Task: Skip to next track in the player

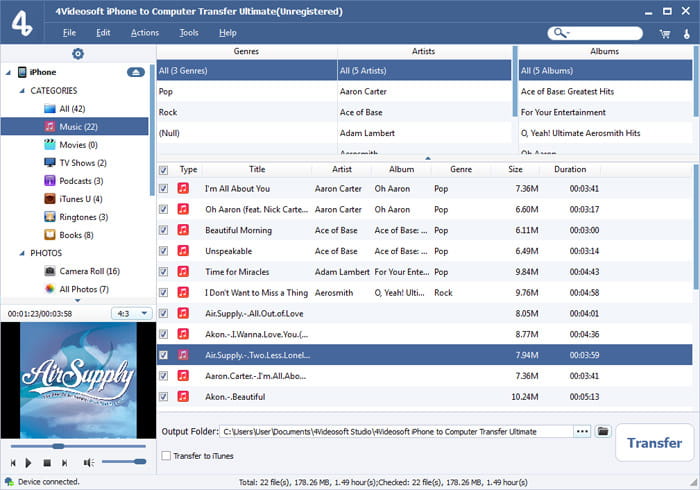Action: point(65,463)
